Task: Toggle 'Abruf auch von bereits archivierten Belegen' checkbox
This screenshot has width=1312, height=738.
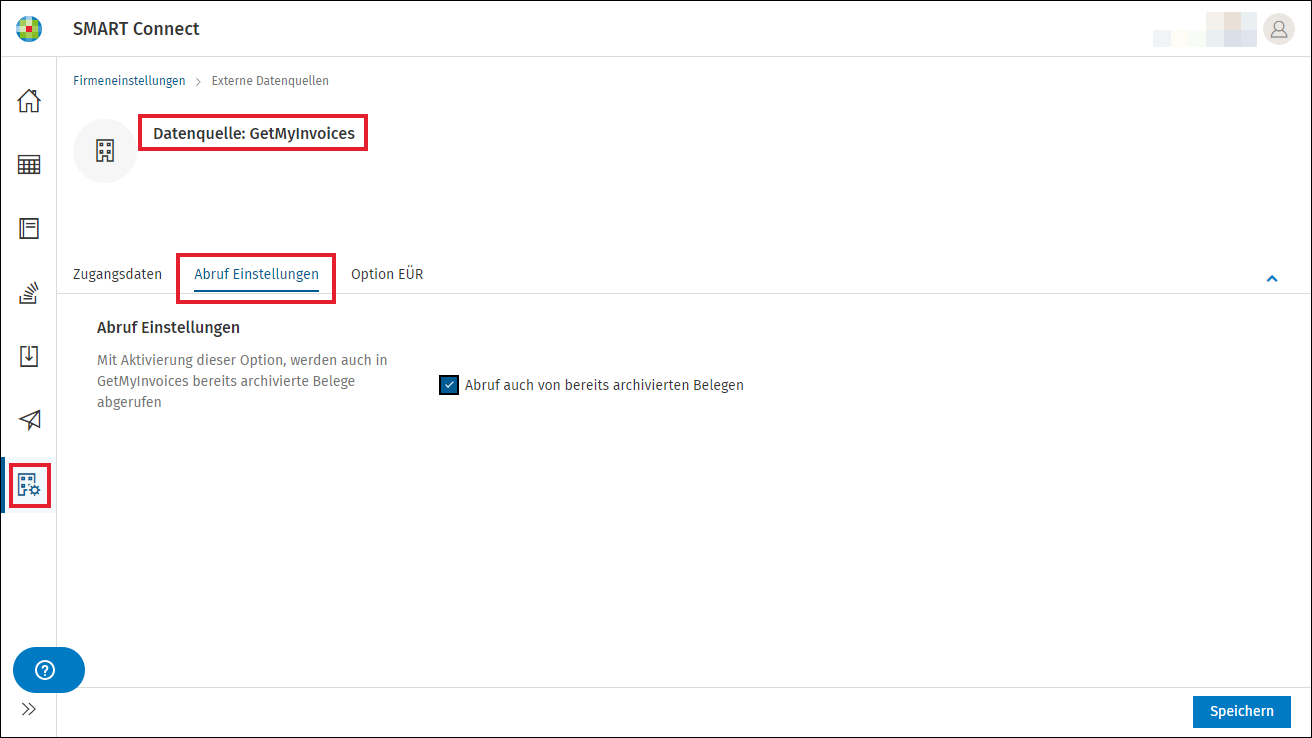Action: [x=449, y=385]
